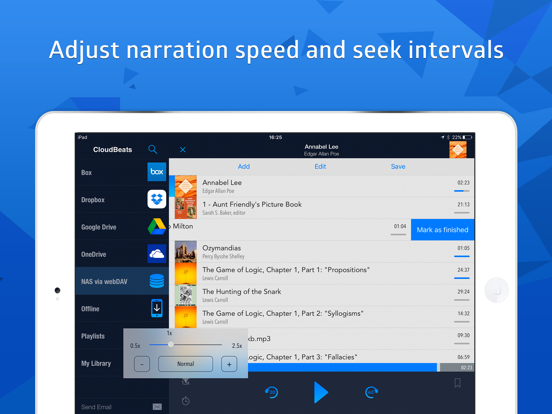Select the Ozymandias track row

click(x=321, y=251)
